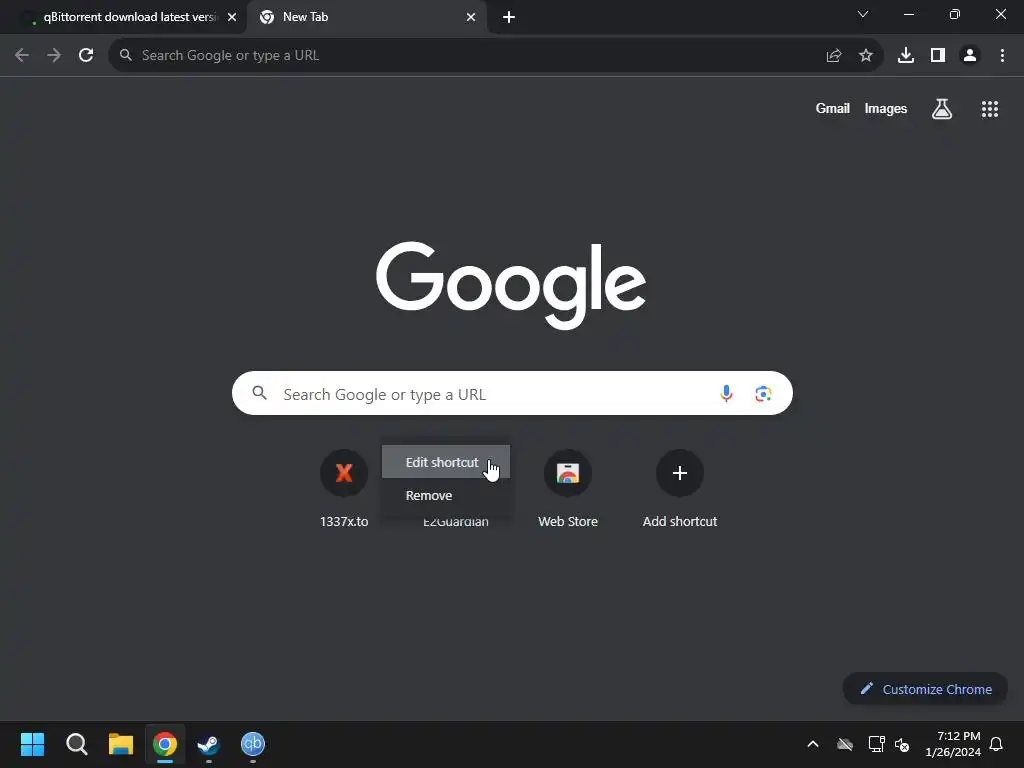Start voice search with the microphone
The height and width of the screenshot is (768, 1024).
coord(726,393)
